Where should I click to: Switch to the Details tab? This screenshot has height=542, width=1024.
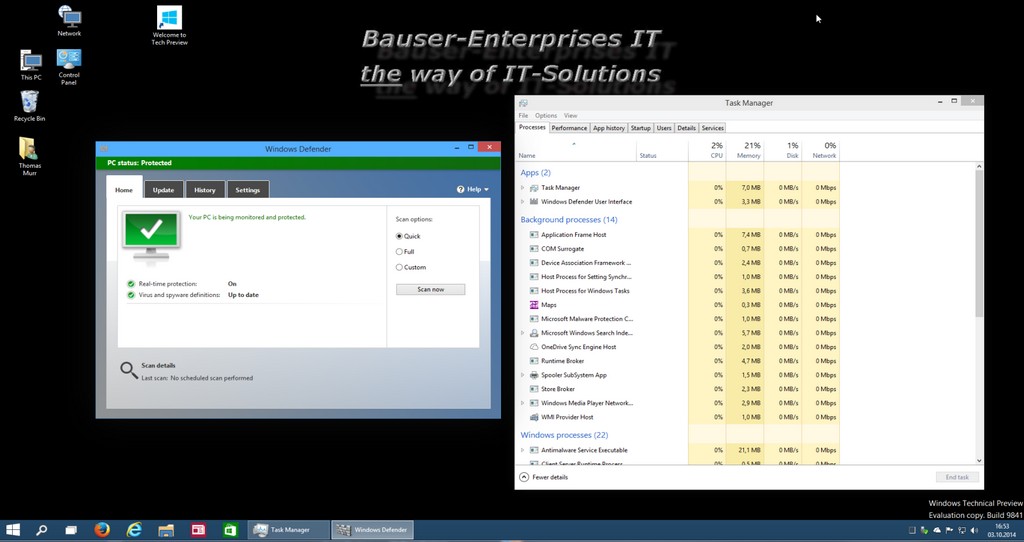coord(686,128)
